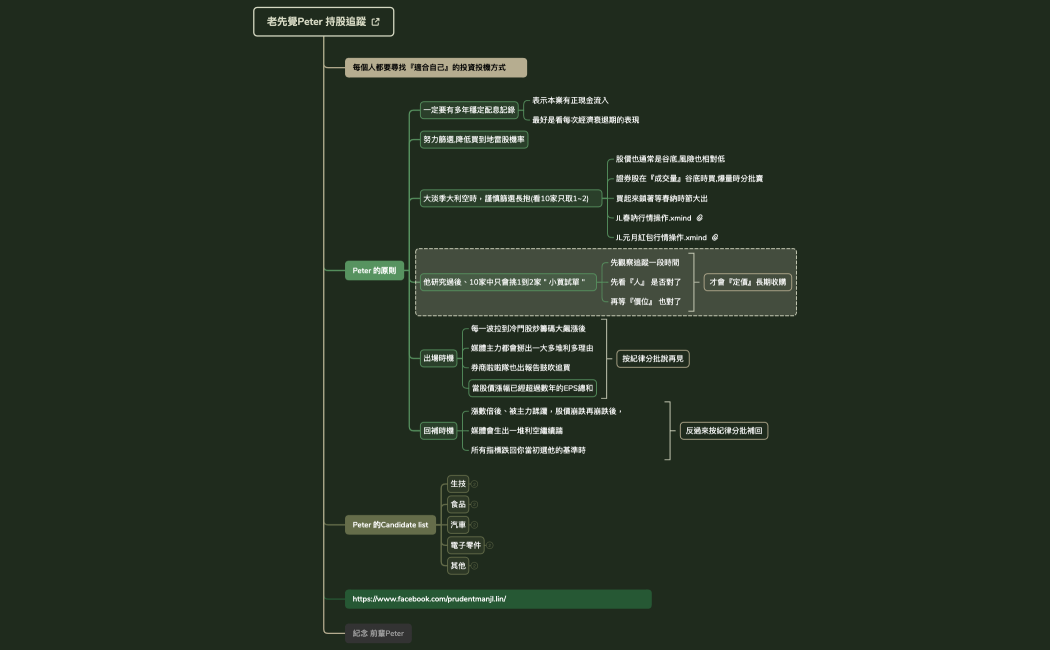Screen dimensions: 1050x650
Task: Expand the 食品 node's collapsed children
Action: click(x=474, y=504)
